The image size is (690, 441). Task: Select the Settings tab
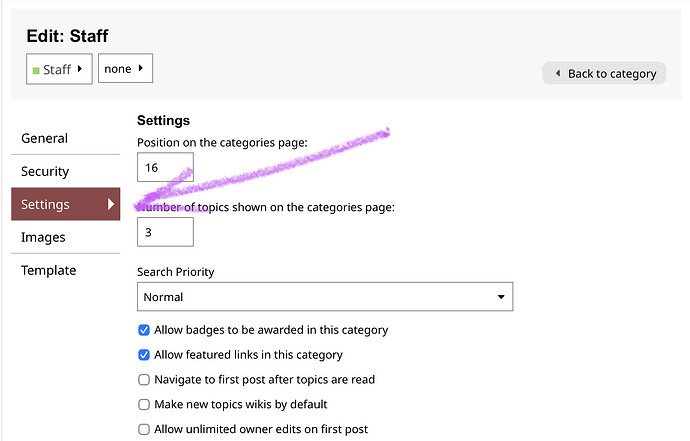coord(66,204)
